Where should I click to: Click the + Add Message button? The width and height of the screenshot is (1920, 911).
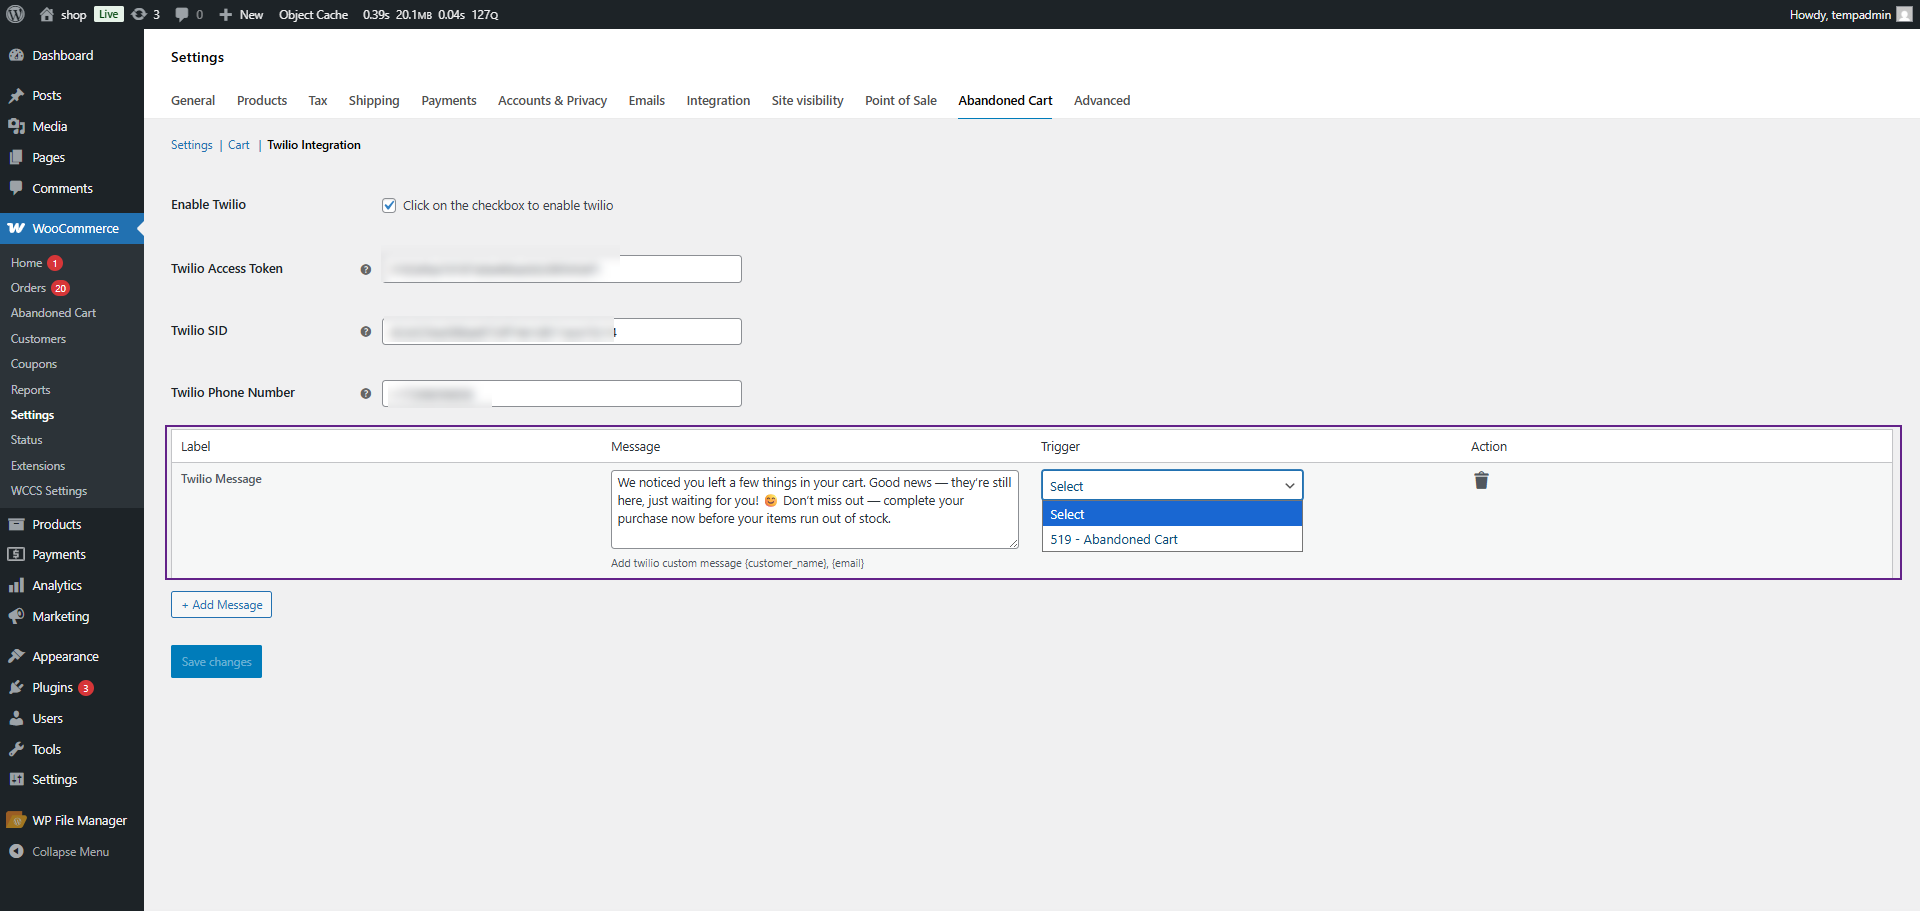pos(221,604)
